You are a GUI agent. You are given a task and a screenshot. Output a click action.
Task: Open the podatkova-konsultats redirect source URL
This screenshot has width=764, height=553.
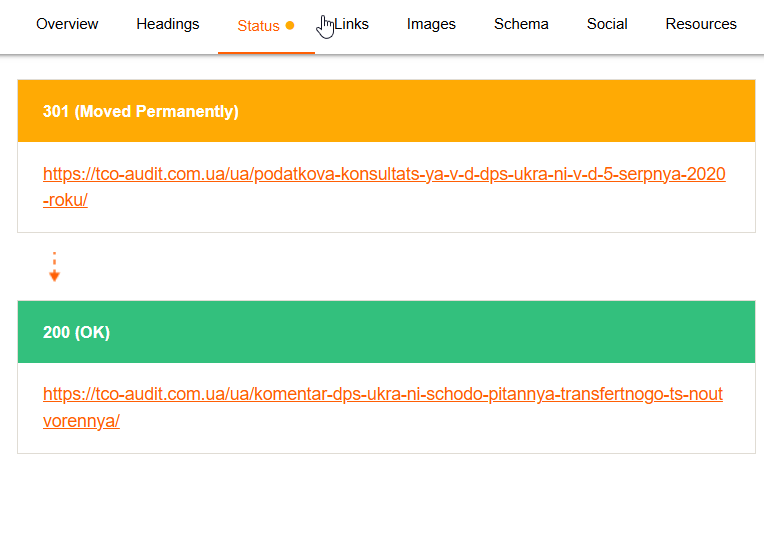click(x=384, y=175)
